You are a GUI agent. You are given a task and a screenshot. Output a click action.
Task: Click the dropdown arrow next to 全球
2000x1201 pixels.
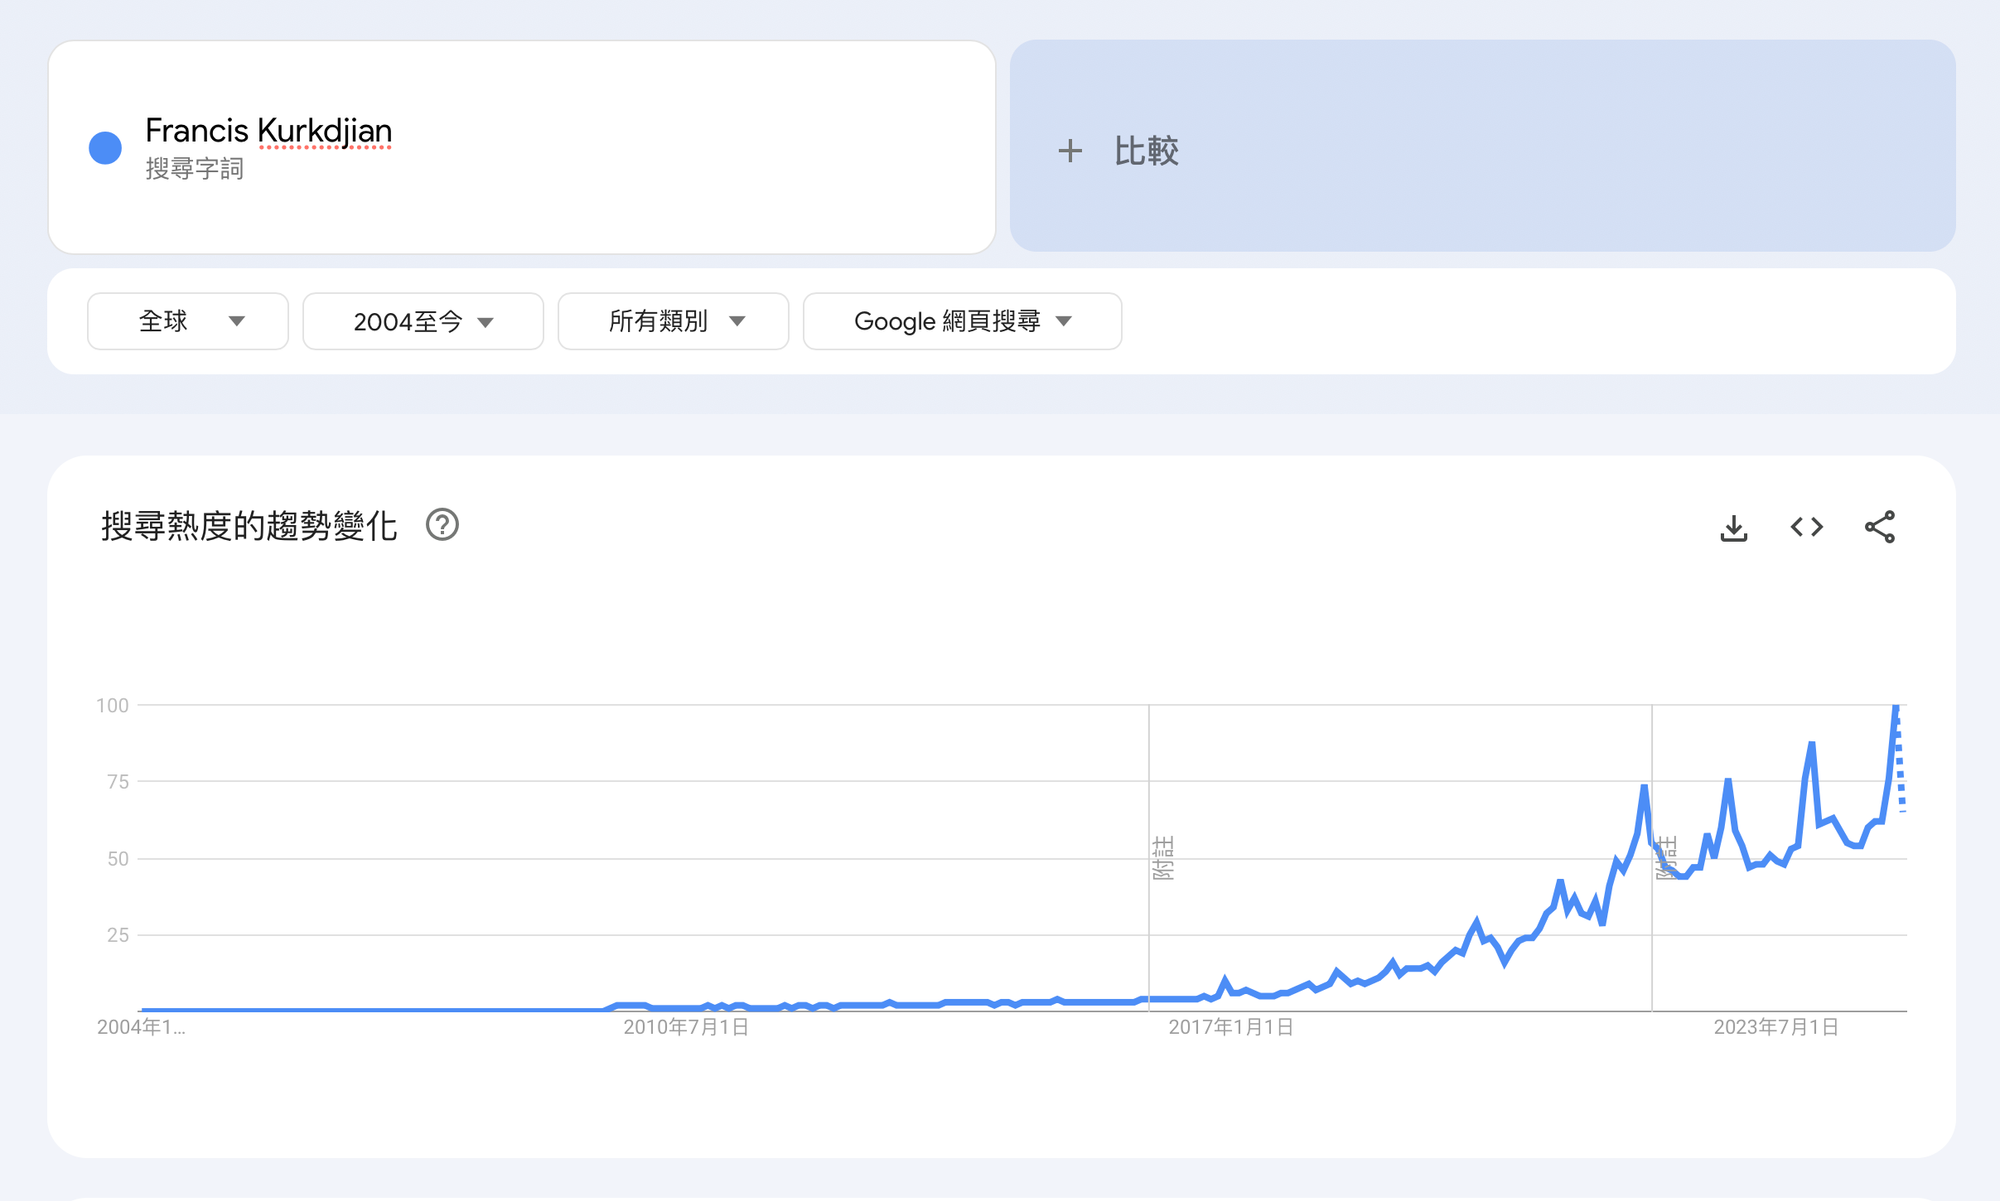237,321
